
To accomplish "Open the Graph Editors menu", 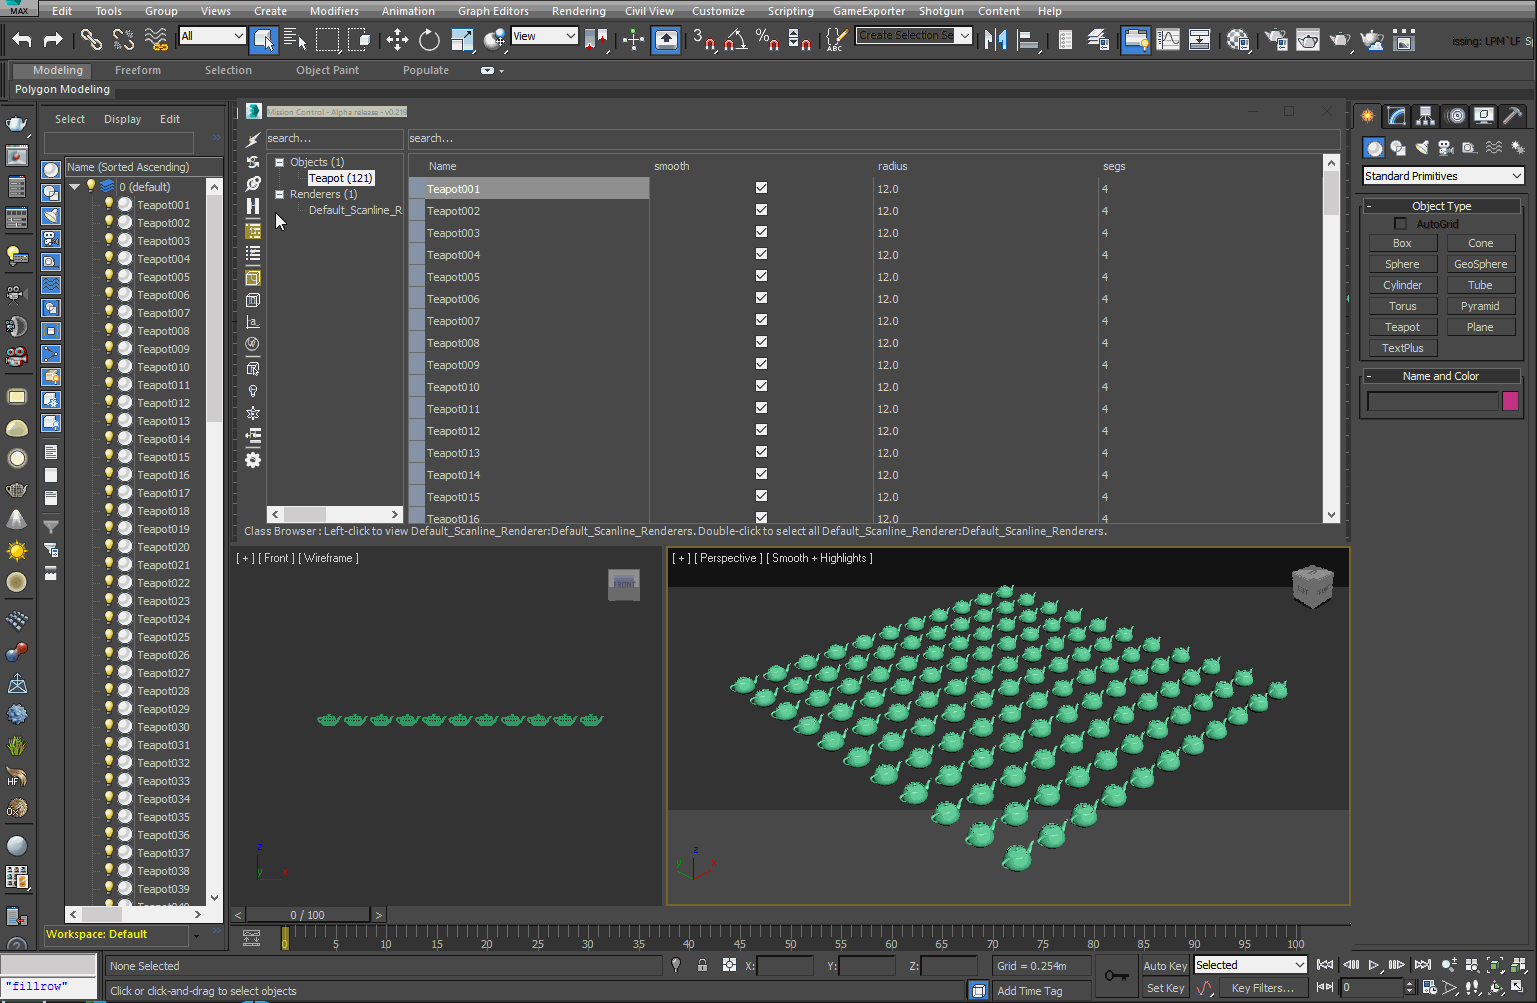I will [493, 11].
